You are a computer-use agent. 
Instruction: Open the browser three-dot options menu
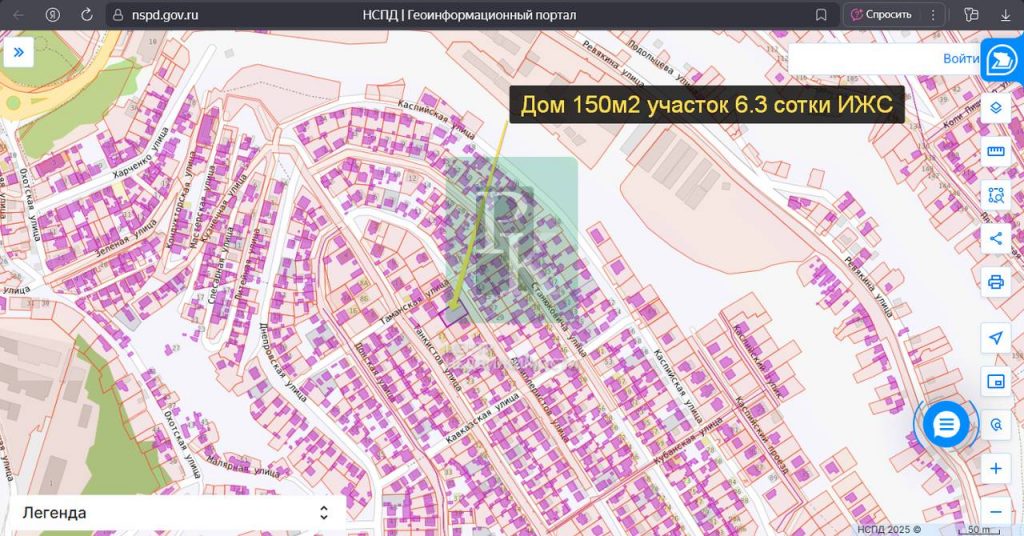coord(932,15)
